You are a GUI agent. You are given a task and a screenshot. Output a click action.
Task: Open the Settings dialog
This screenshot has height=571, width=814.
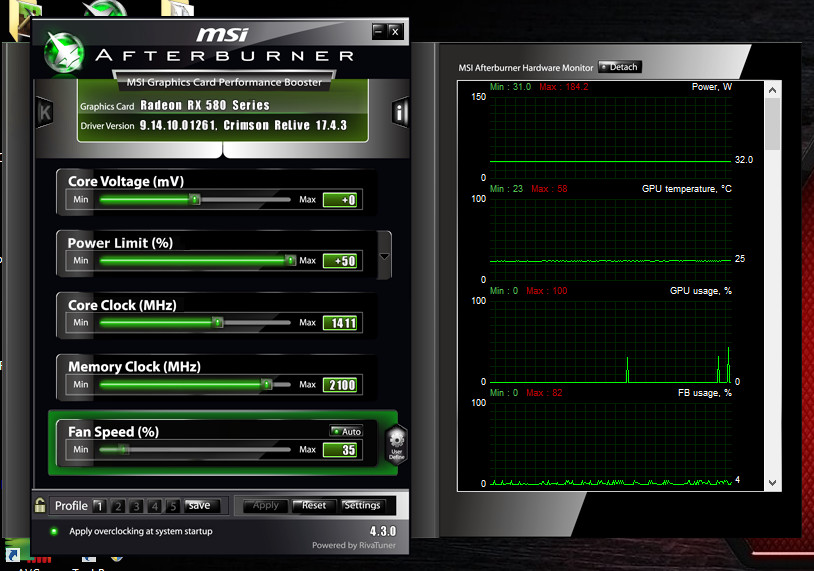(x=362, y=505)
